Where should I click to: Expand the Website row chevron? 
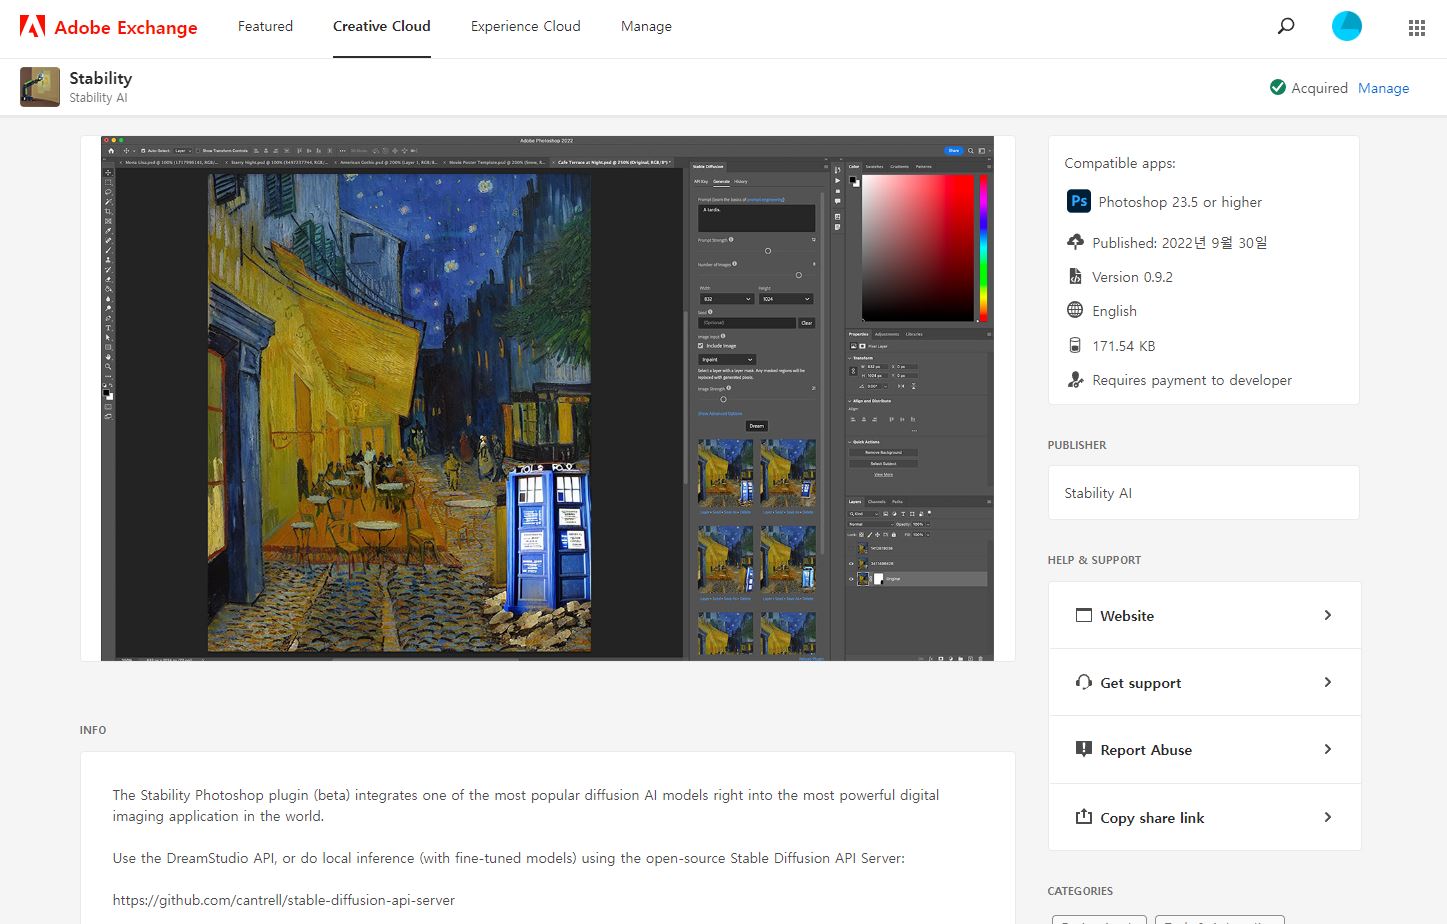click(x=1328, y=615)
